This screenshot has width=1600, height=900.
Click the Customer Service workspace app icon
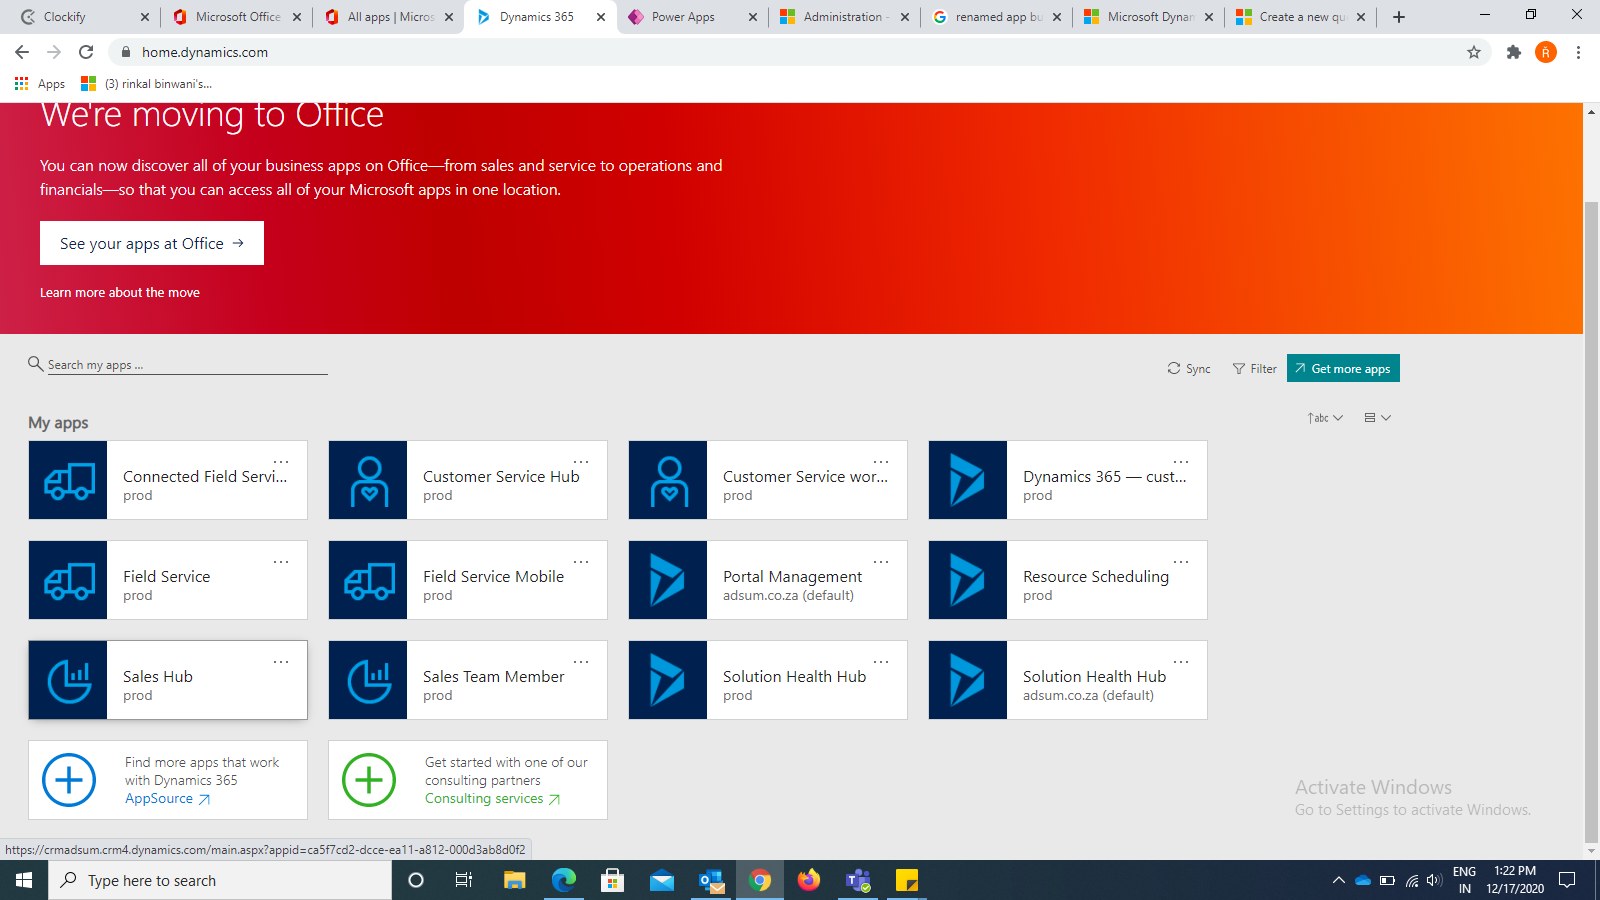(668, 480)
